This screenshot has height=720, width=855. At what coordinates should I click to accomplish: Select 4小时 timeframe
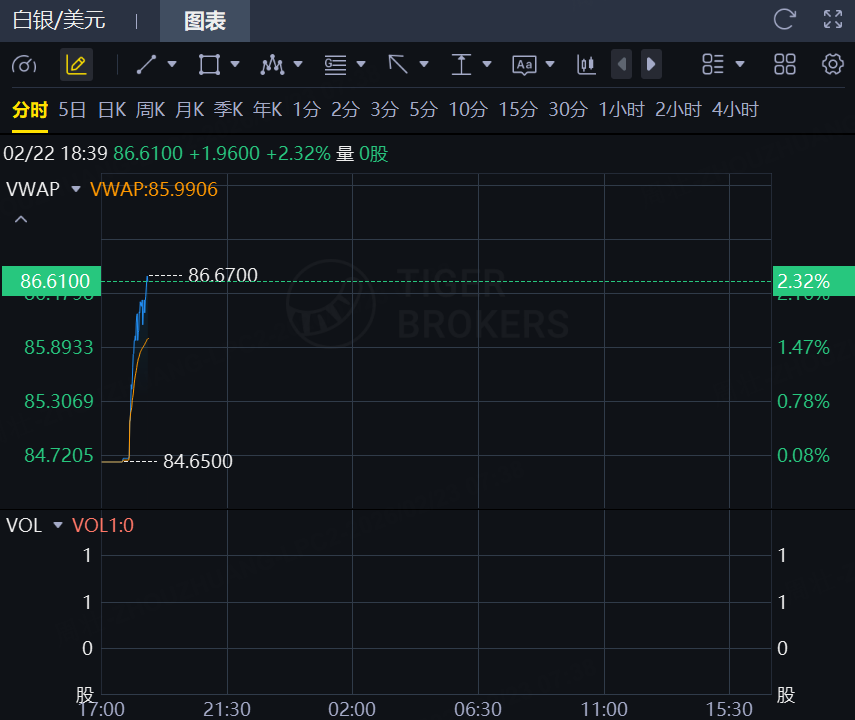[x=735, y=110]
